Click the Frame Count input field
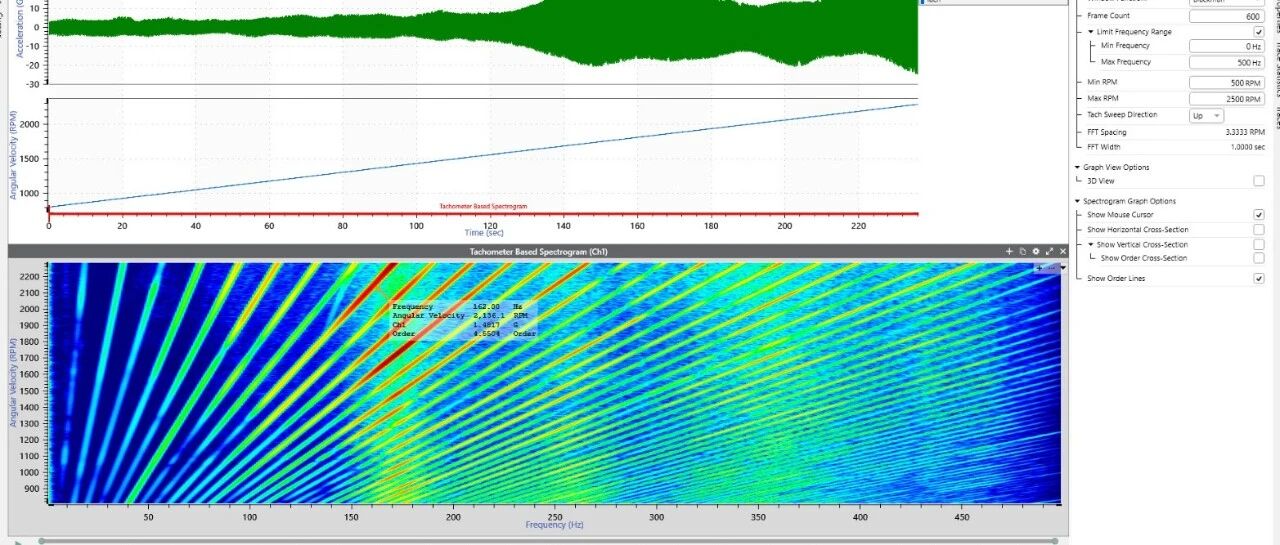The height and width of the screenshot is (545, 1280). [1227, 16]
